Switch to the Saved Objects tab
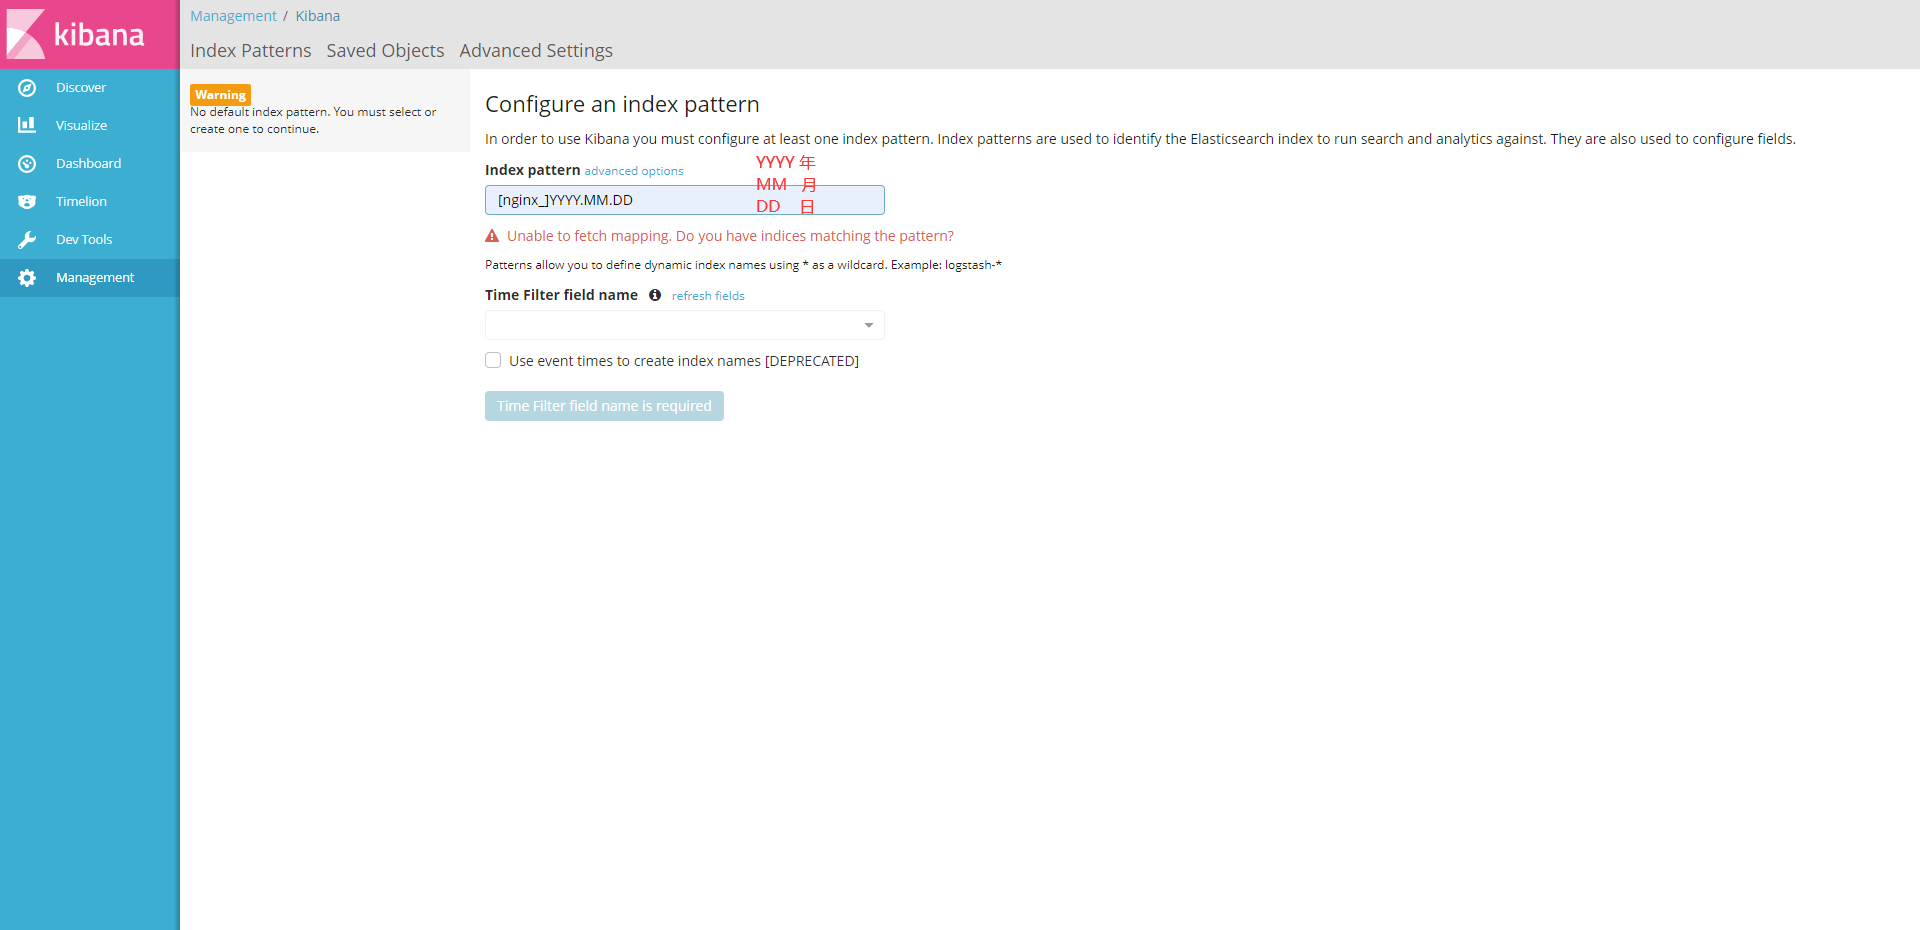Image resolution: width=1920 pixels, height=930 pixels. 385,50
